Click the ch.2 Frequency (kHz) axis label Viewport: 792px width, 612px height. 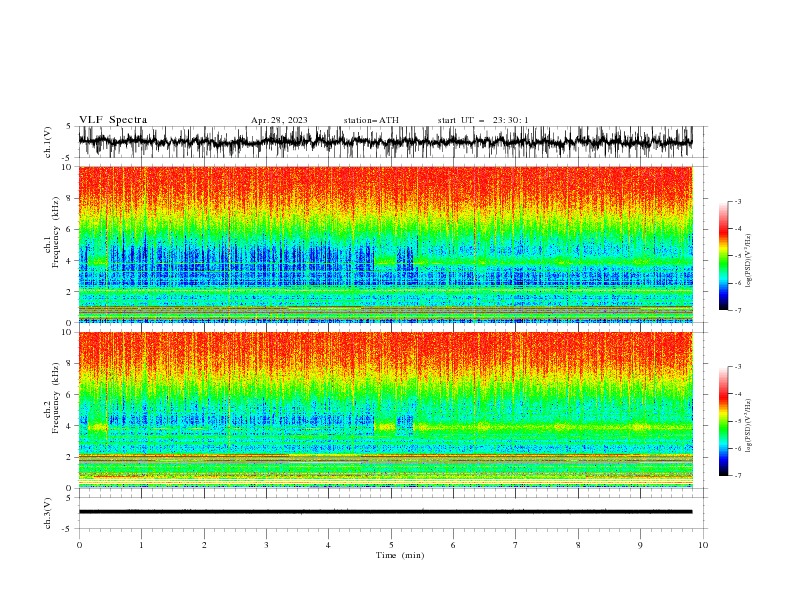click(x=51, y=398)
